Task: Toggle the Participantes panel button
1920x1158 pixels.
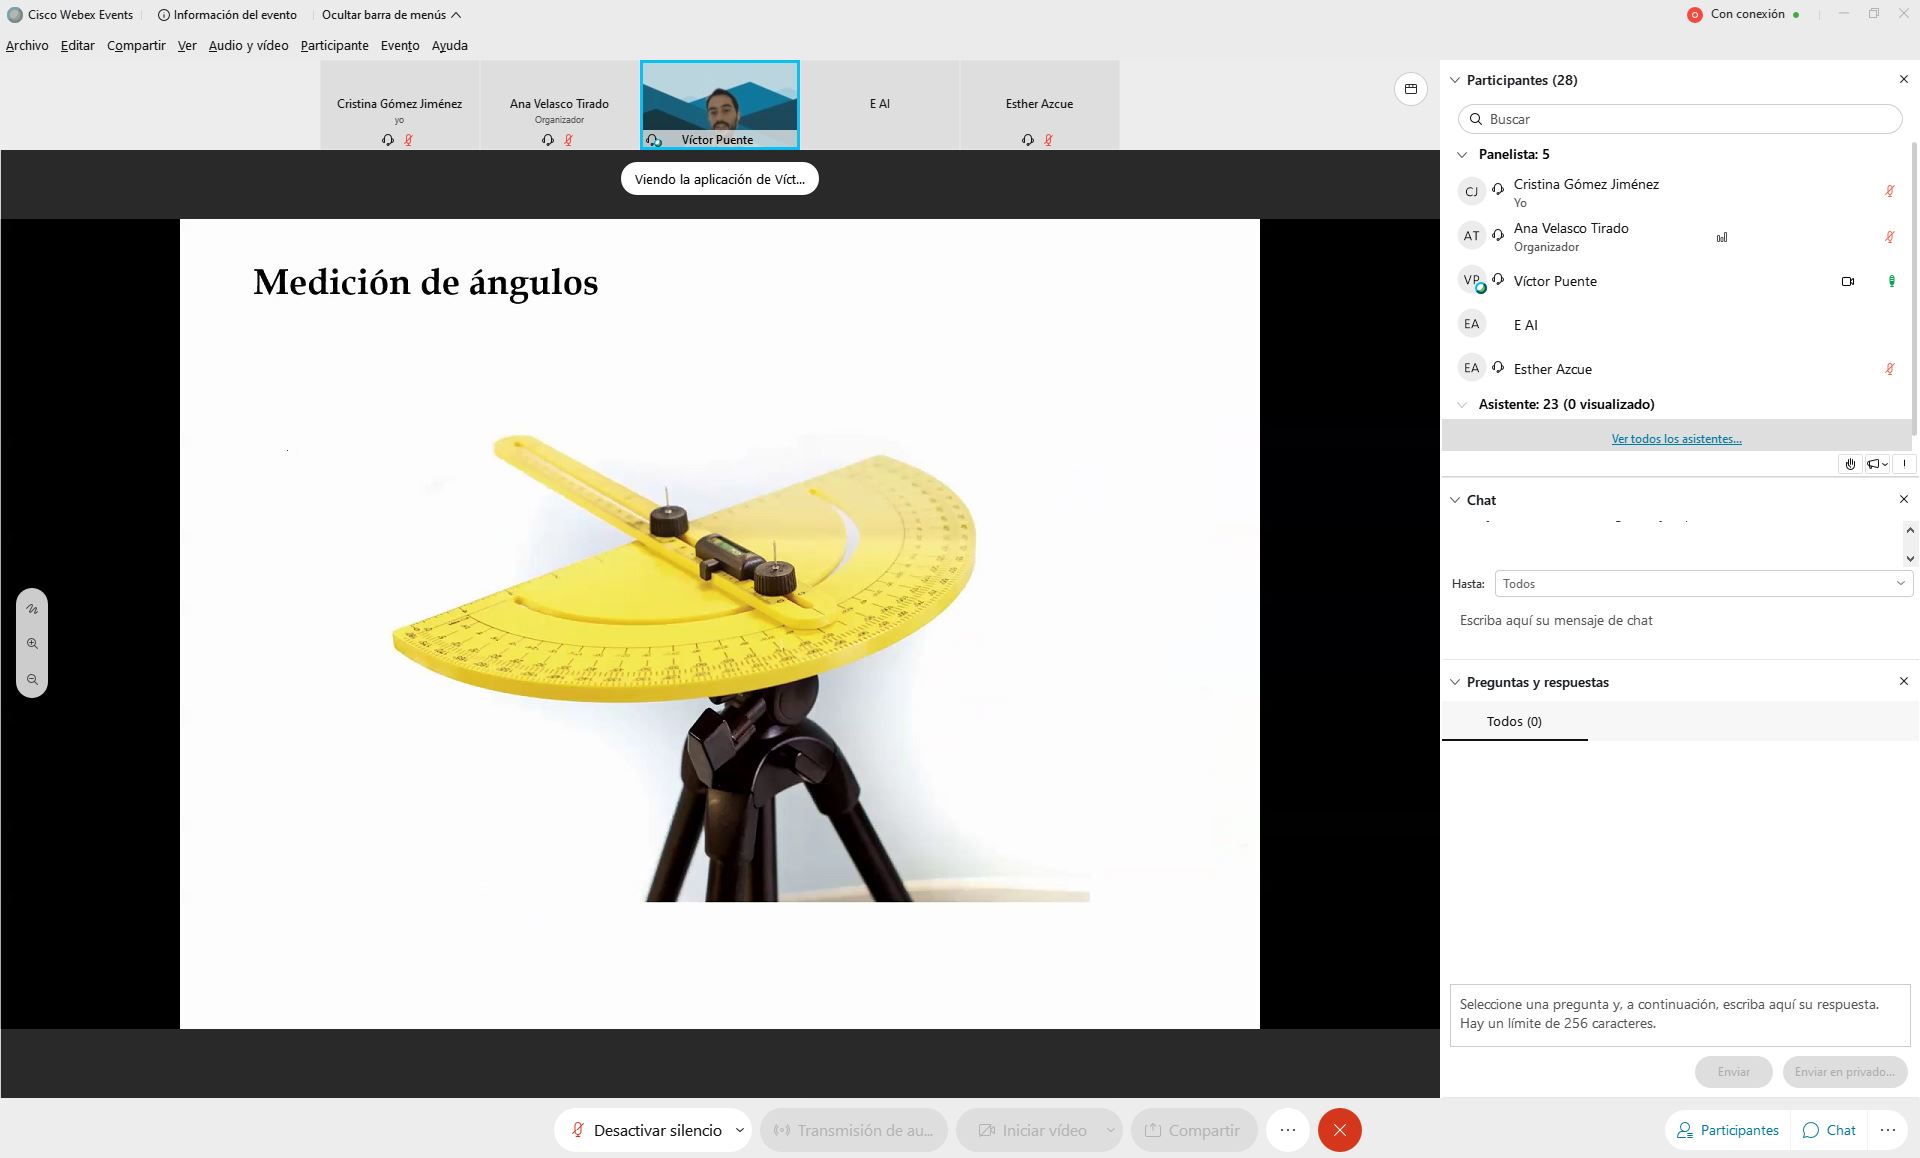Action: pos(1728,1130)
